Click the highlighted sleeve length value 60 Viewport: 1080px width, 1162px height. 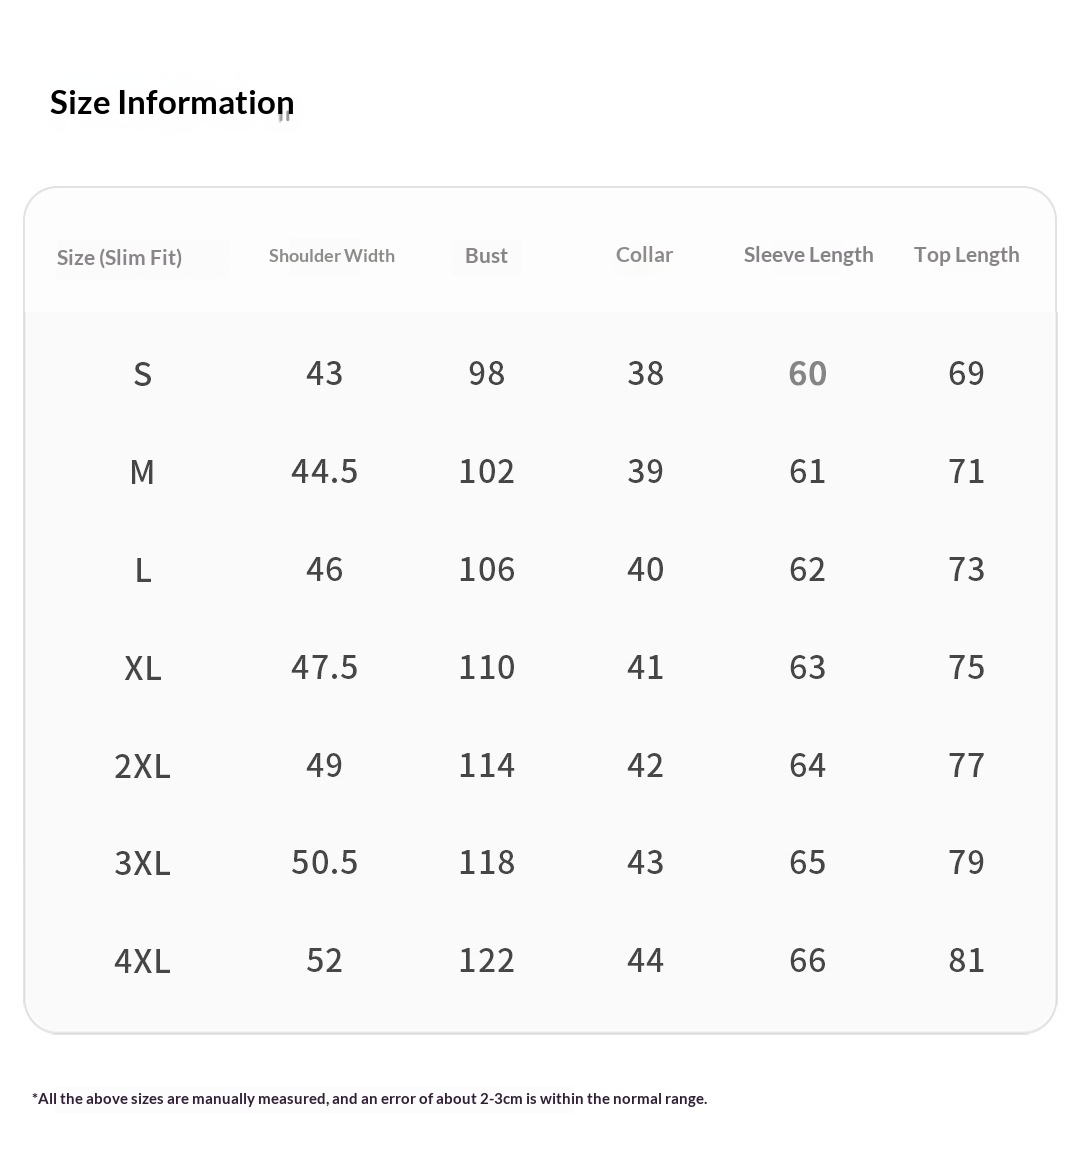[807, 373]
